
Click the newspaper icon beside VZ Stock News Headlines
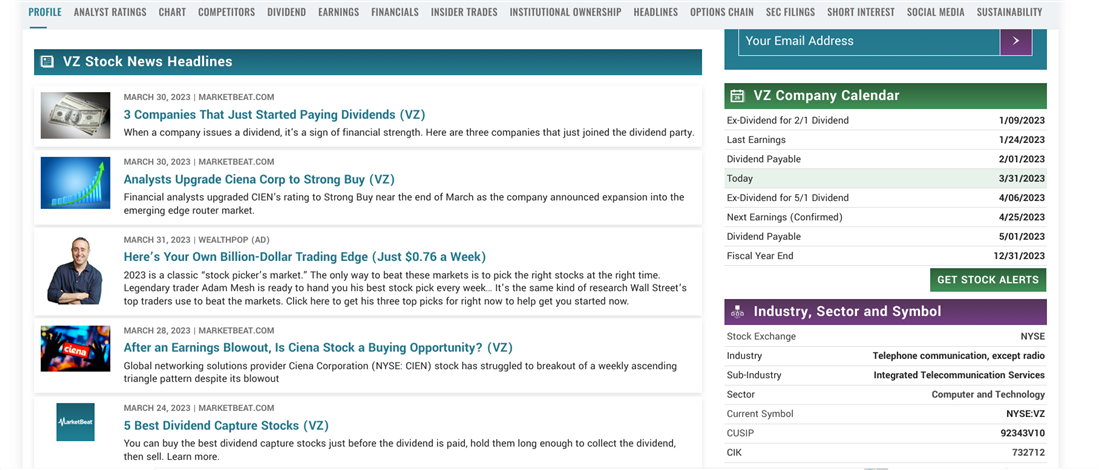coord(47,62)
